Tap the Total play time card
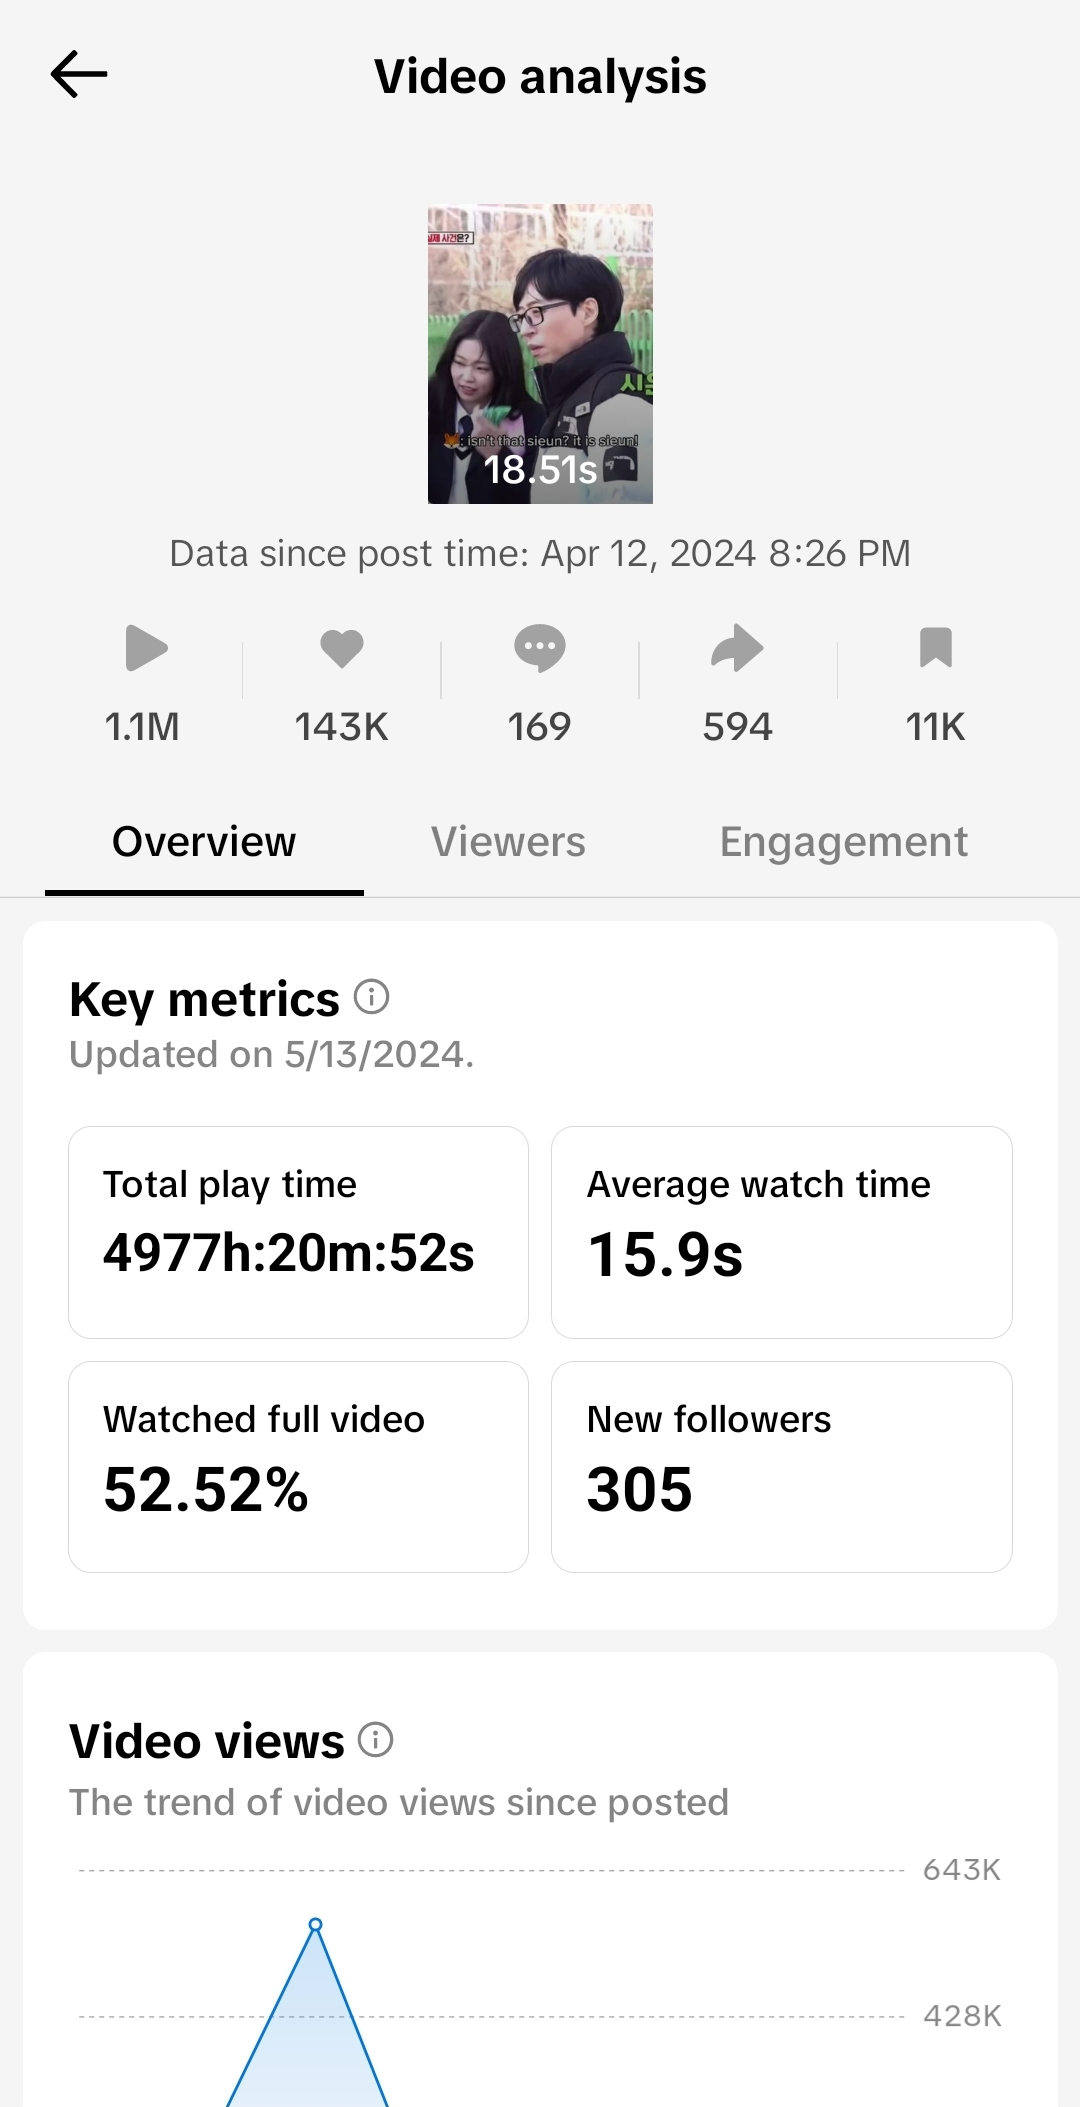This screenshot has width=1080, height=2107. (x=298, y=1232)
